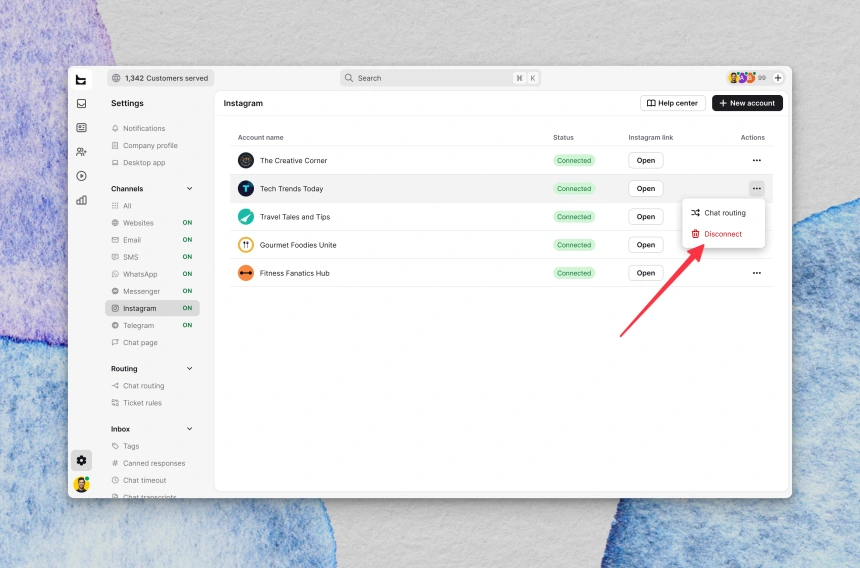
Task: Go to Company profile settings
Action: click(145, 145)
